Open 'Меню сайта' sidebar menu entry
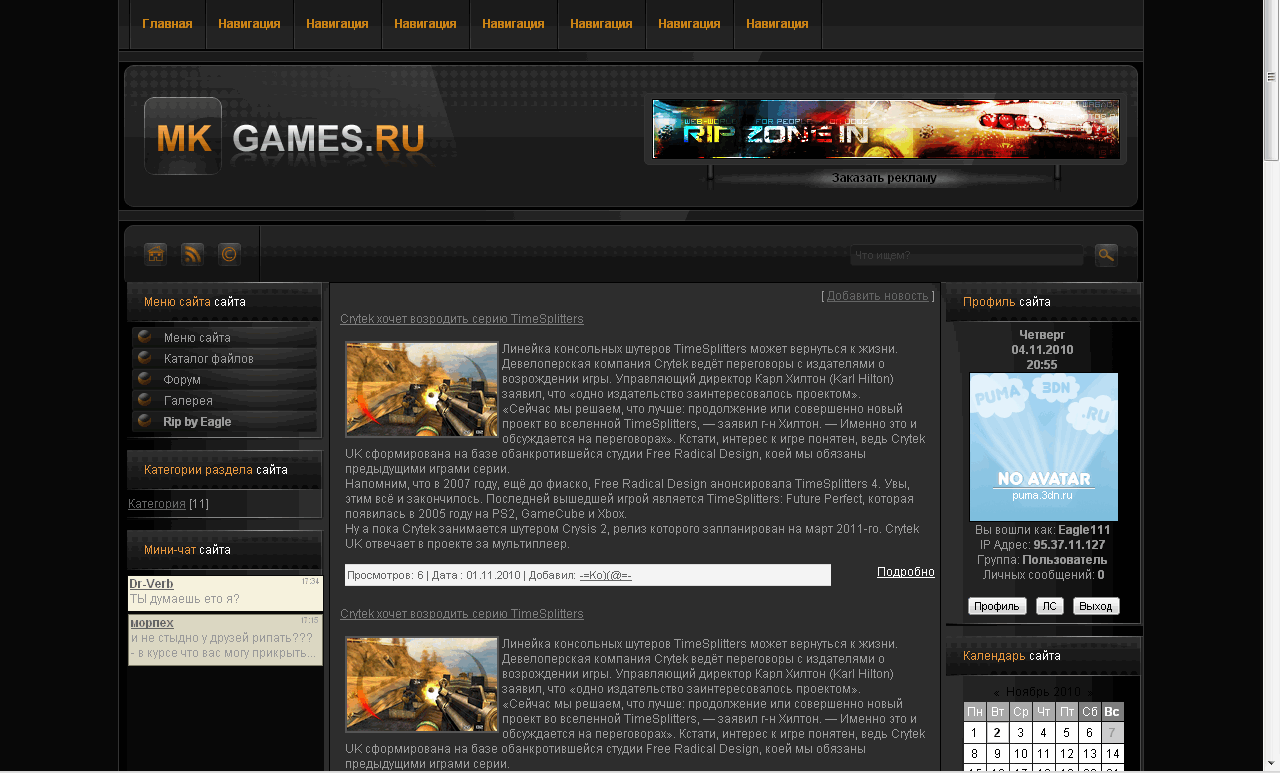1280x773 pixels. pyautogui.click(x=225, y=337)
